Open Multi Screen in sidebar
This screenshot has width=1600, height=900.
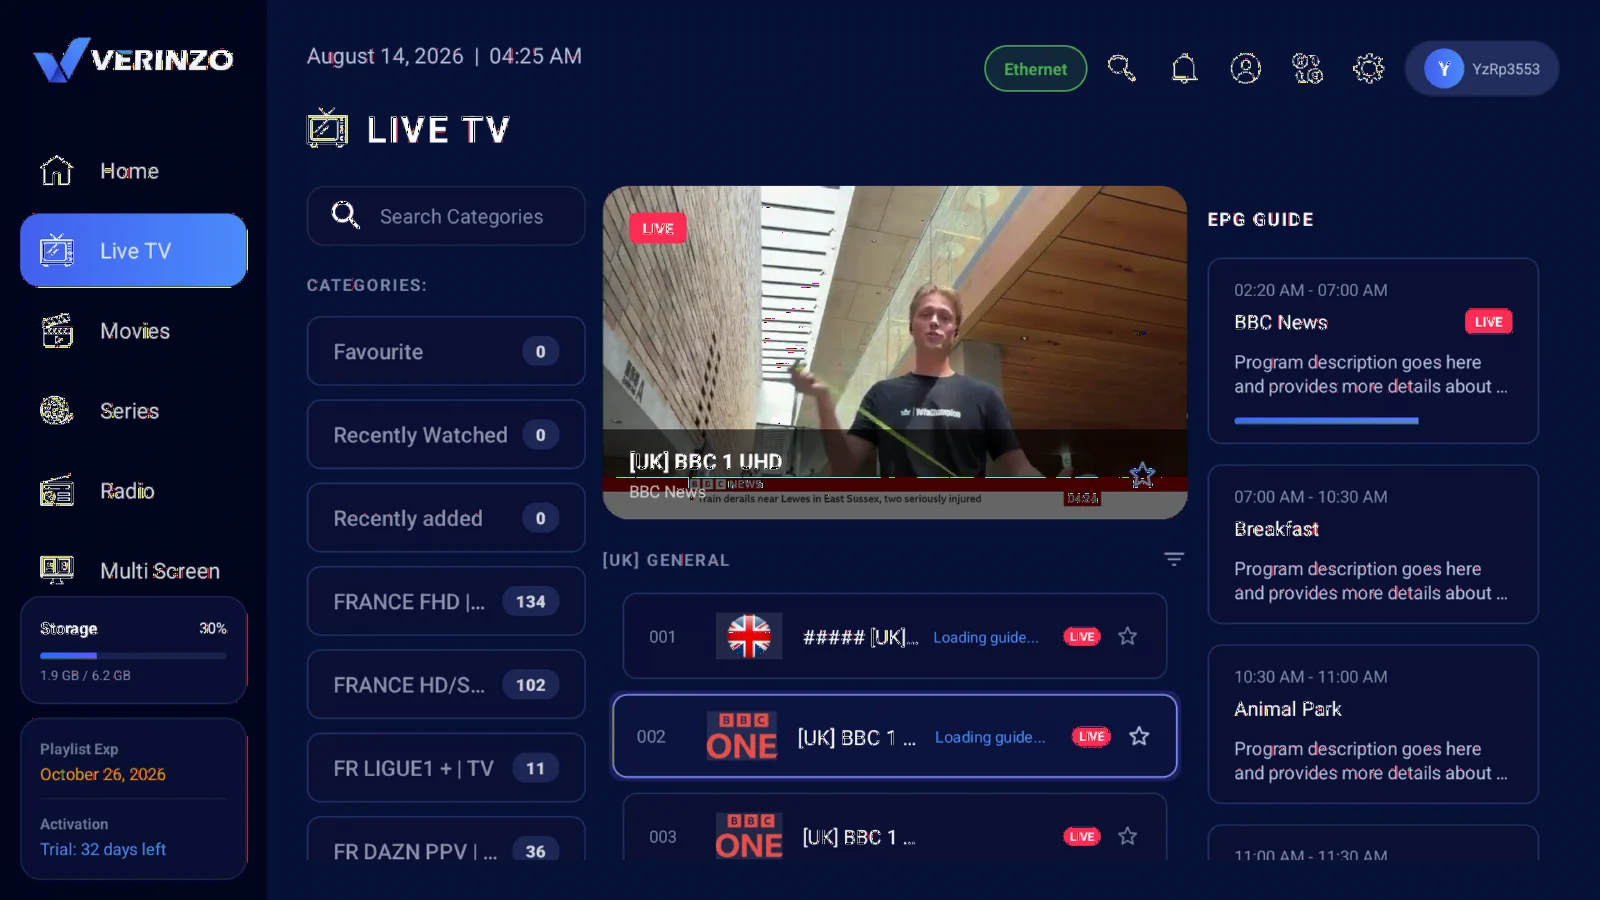click(133, 570)
